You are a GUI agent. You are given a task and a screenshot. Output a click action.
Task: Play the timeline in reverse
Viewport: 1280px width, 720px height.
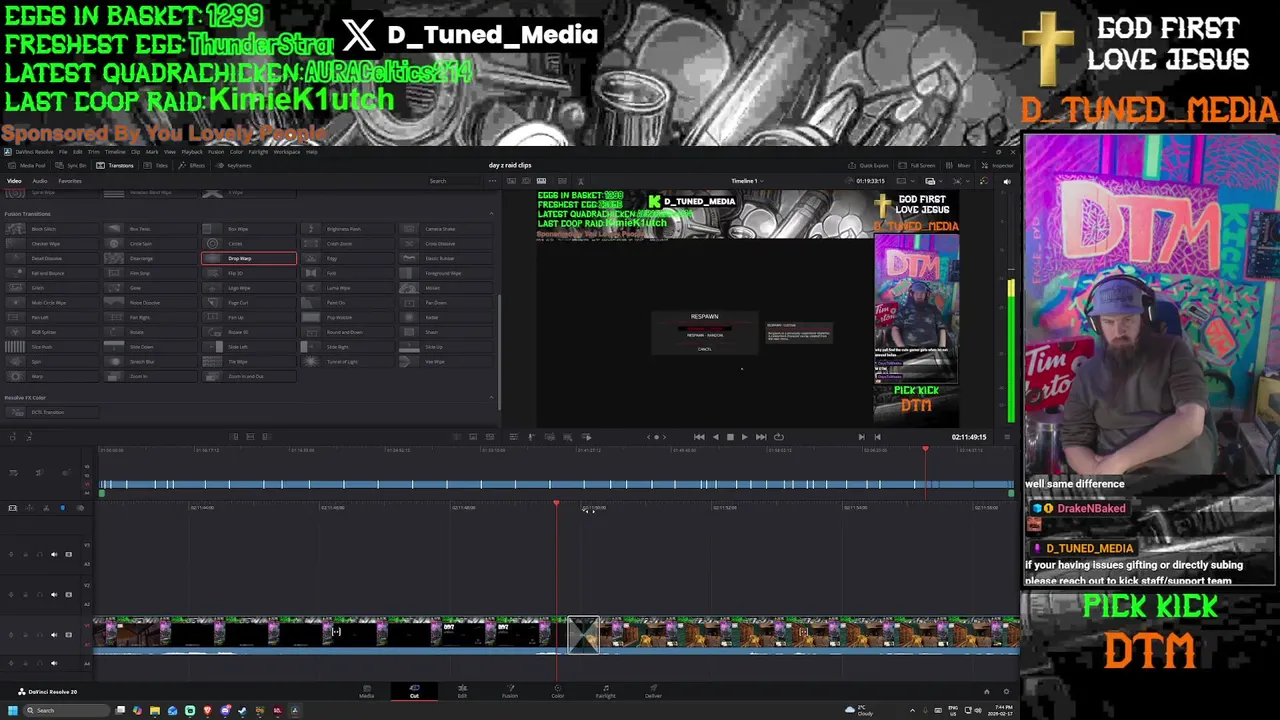714,437
